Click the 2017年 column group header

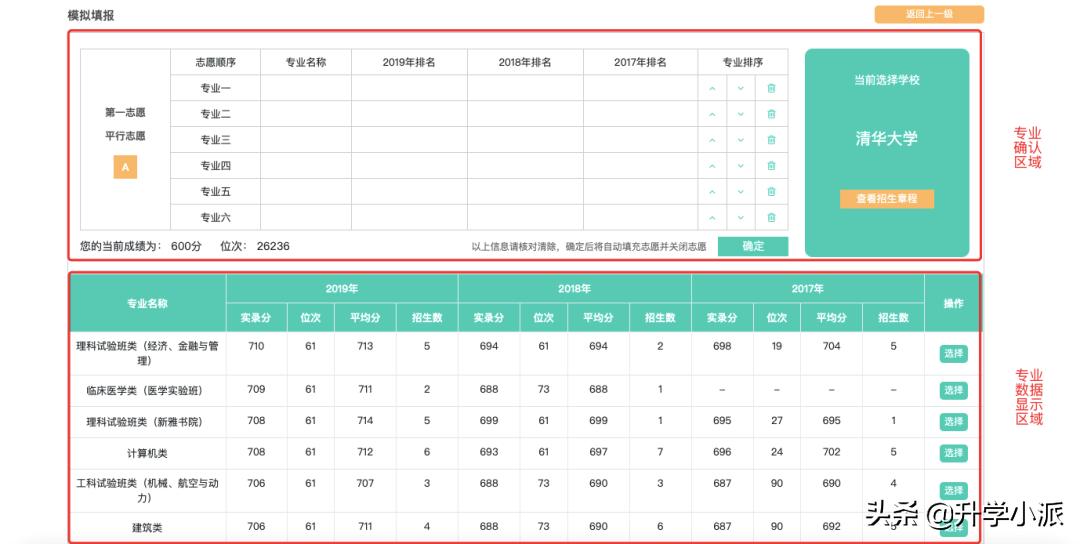[x=808, y=289]
